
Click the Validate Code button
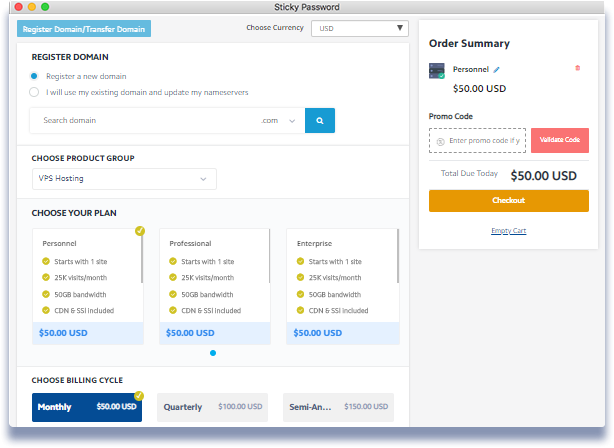(559, 140)
